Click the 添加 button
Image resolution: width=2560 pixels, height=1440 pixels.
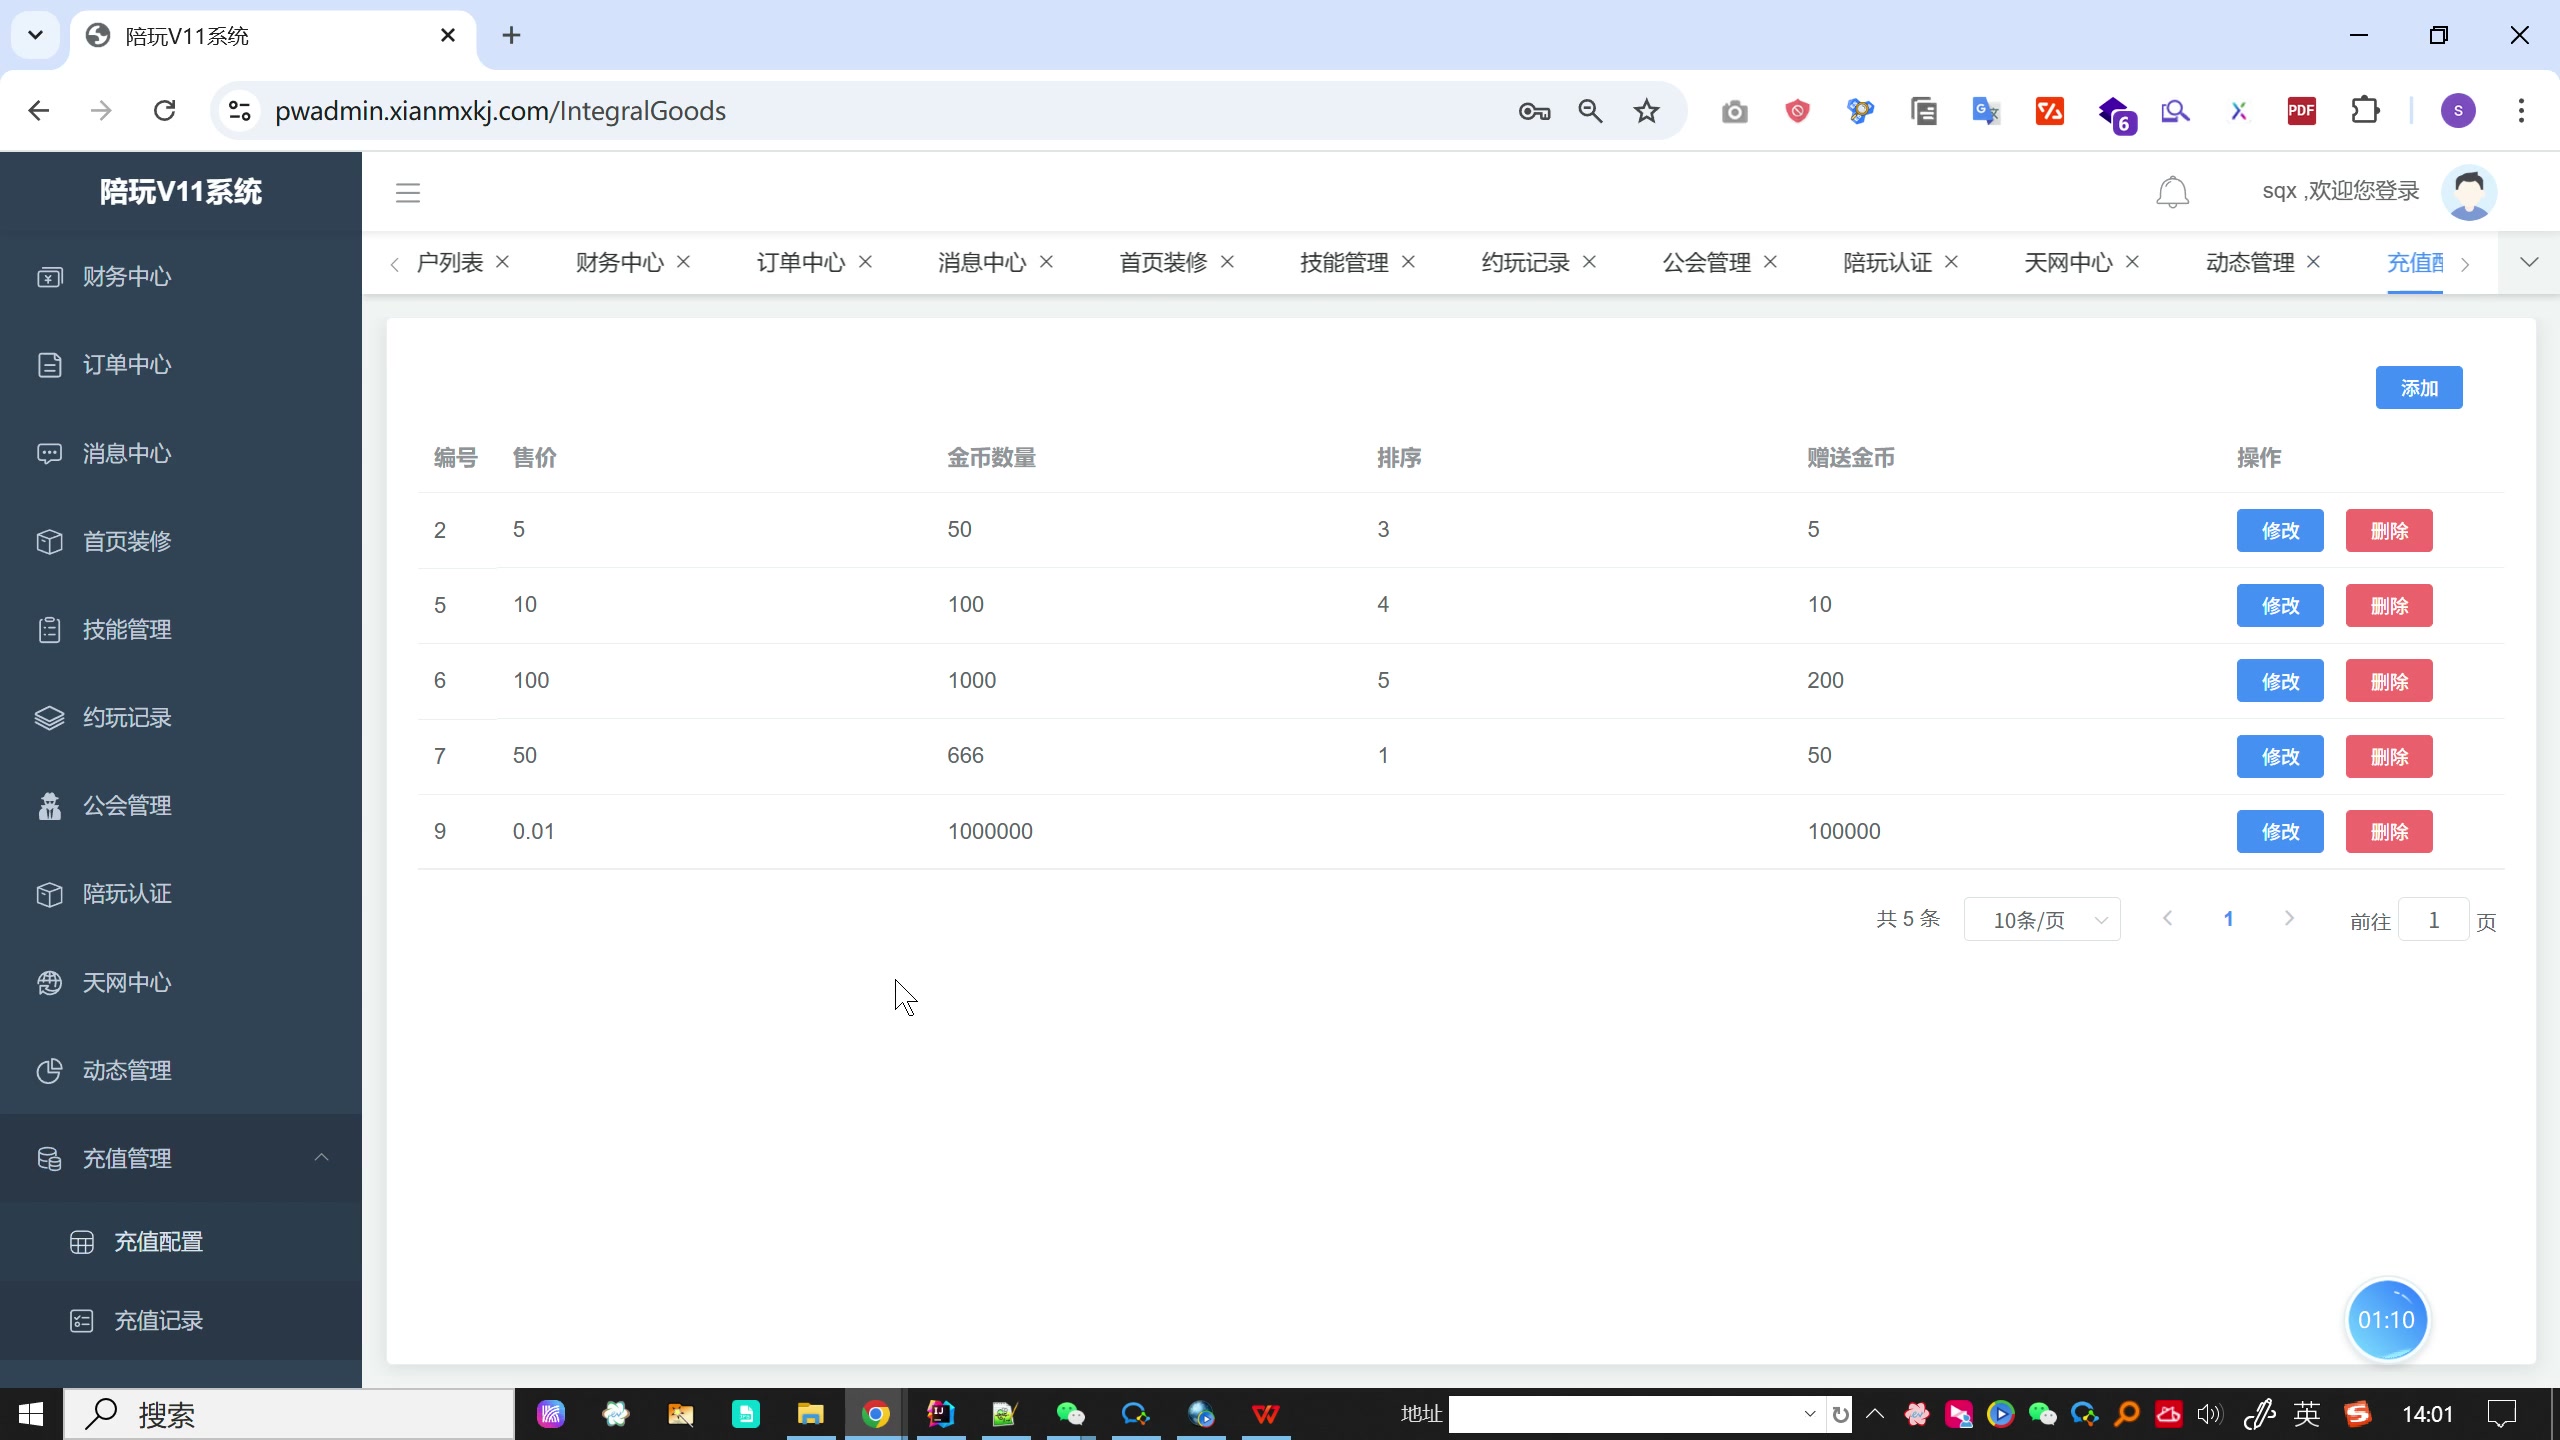pyautogui.click(x=2419, y=388)
